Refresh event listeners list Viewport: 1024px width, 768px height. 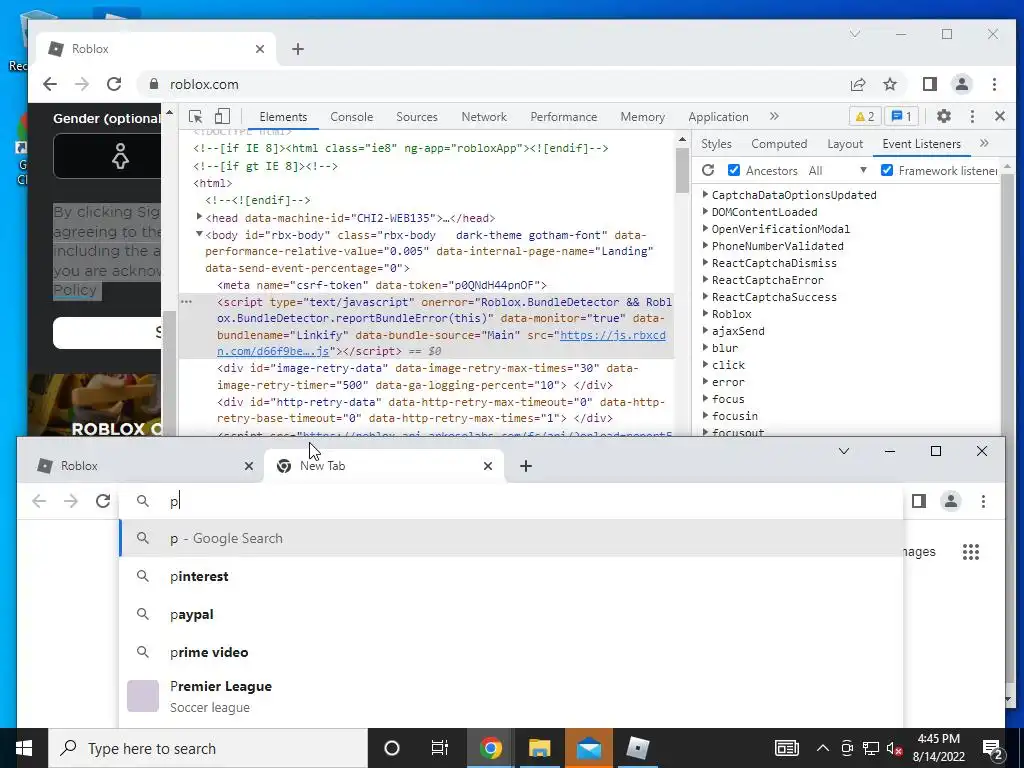[708, 170]
